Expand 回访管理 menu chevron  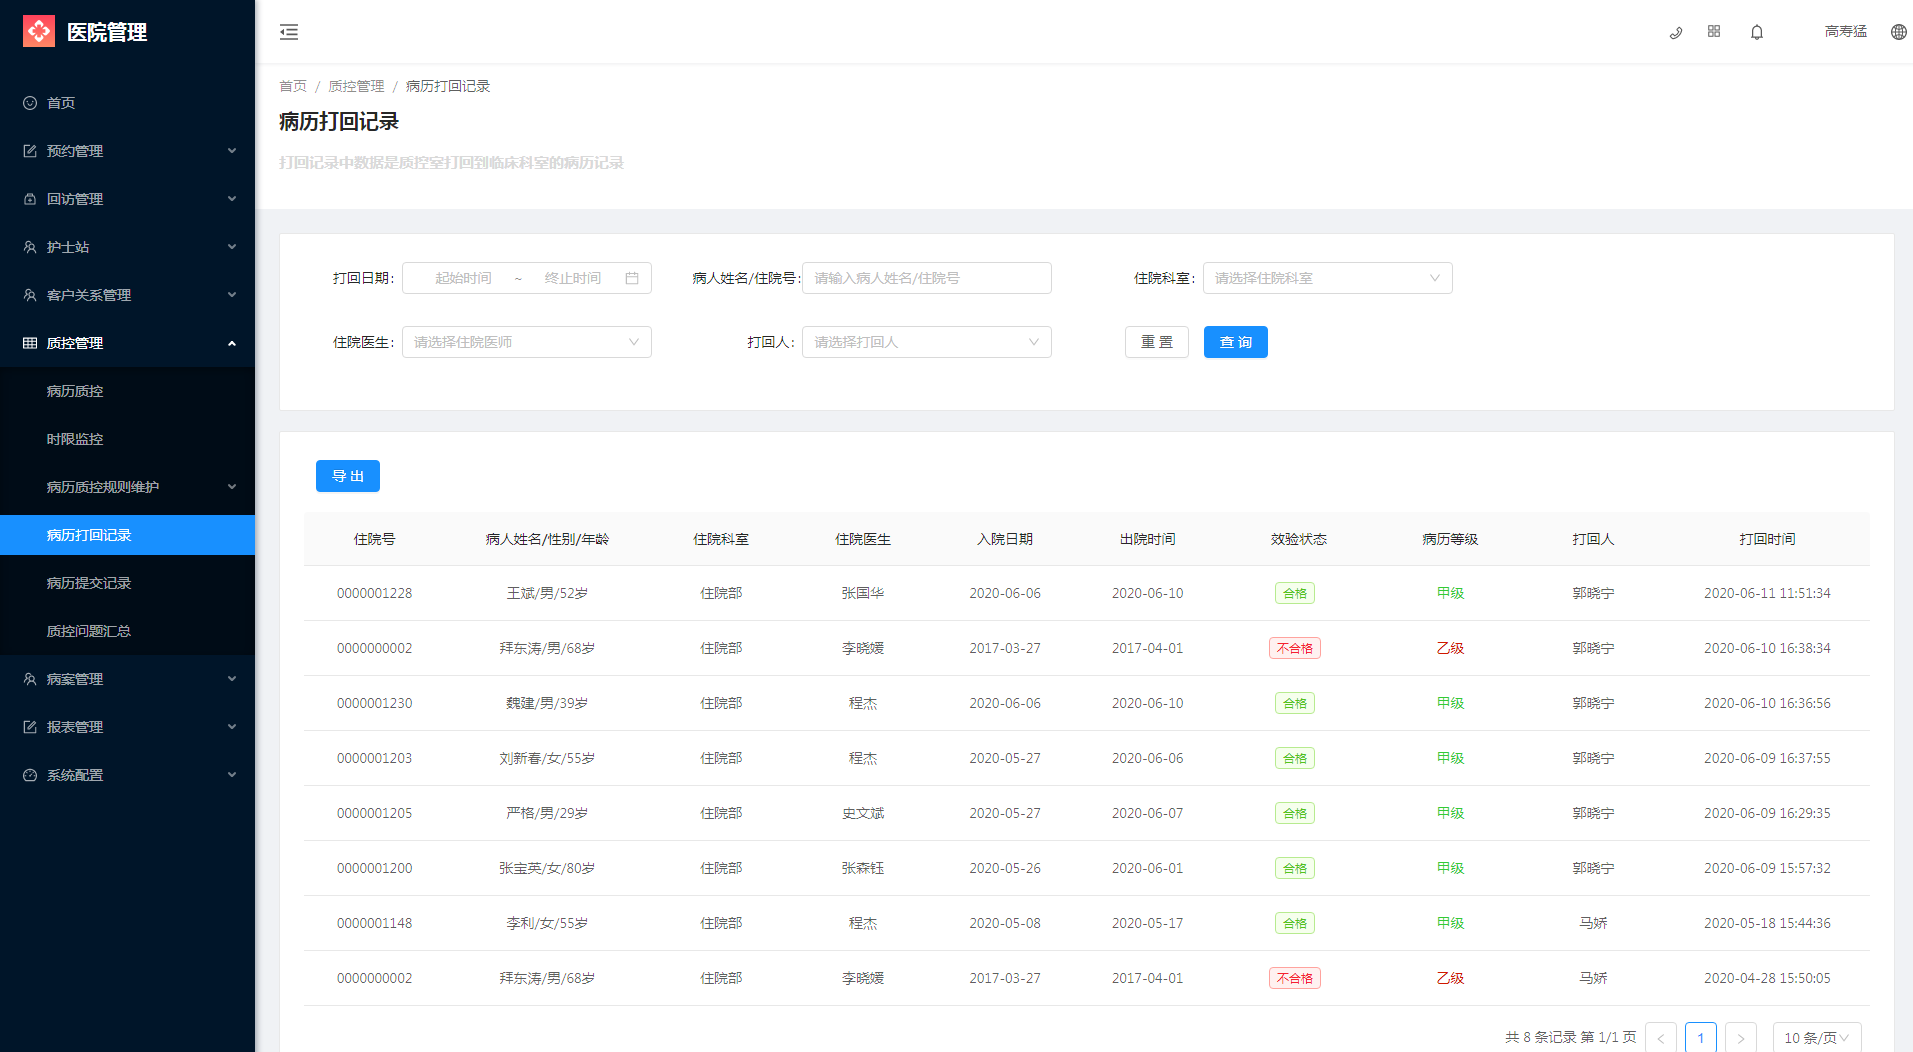(232, 199)
